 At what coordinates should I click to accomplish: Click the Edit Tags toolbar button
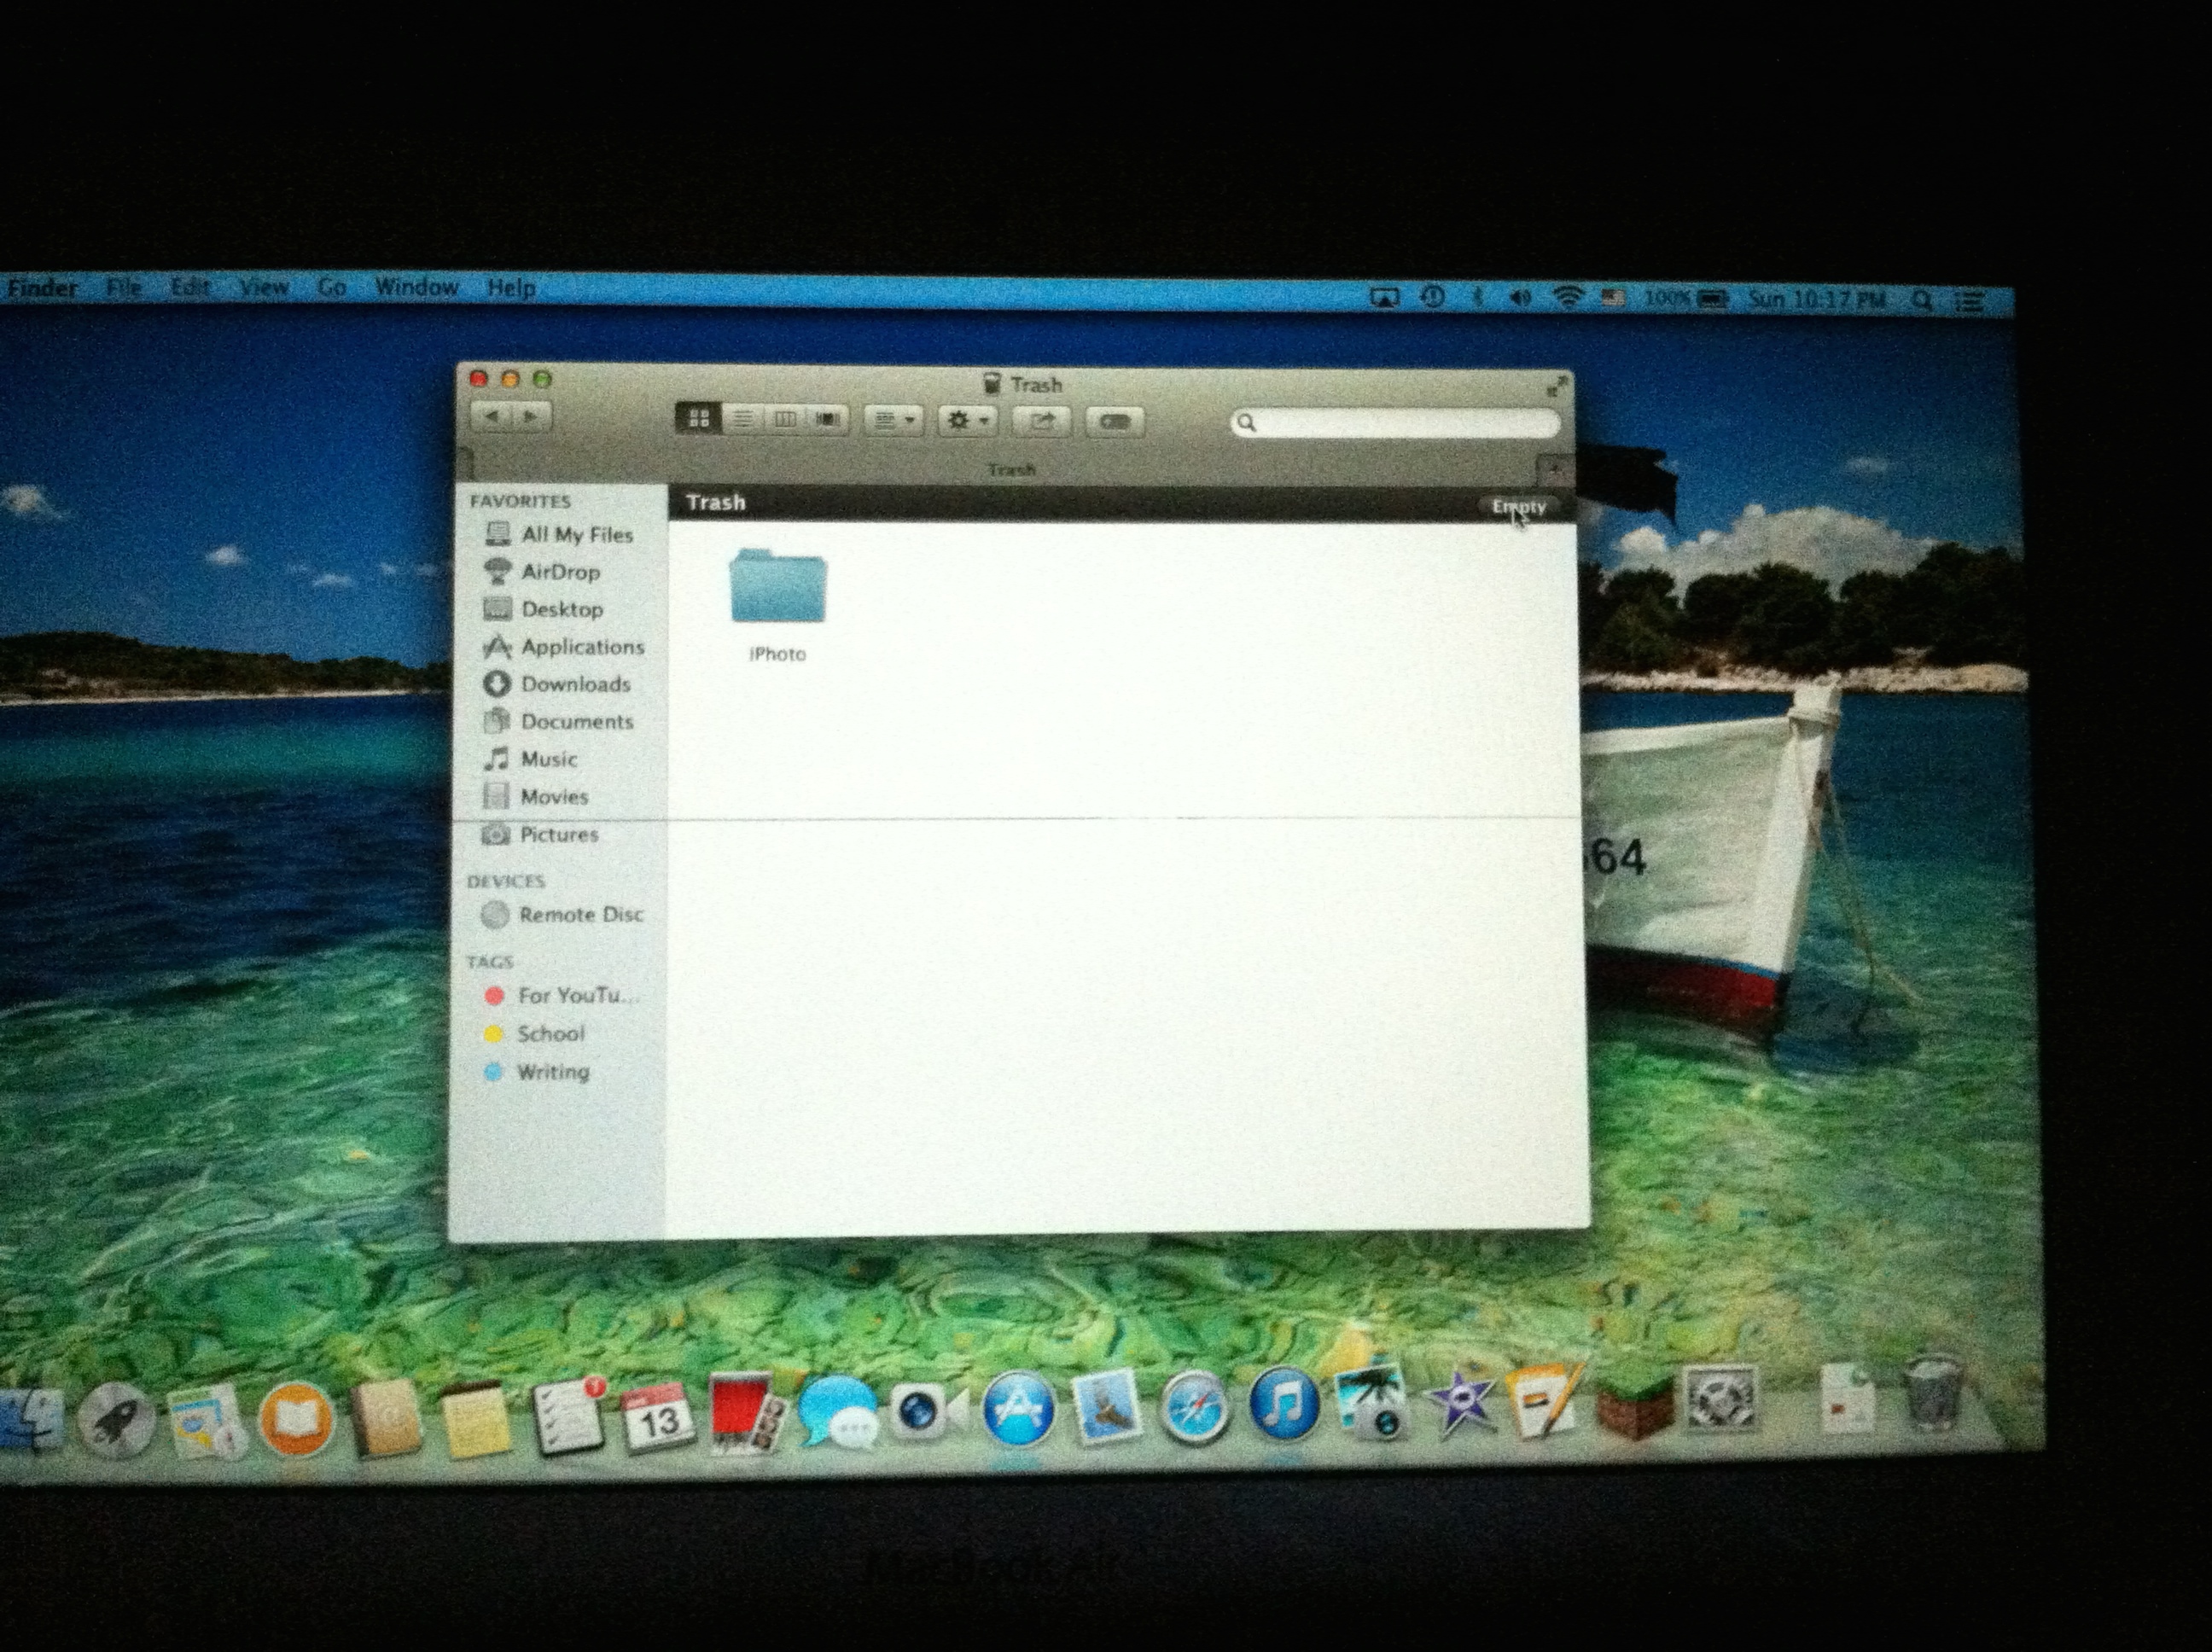click(1115, 422)
